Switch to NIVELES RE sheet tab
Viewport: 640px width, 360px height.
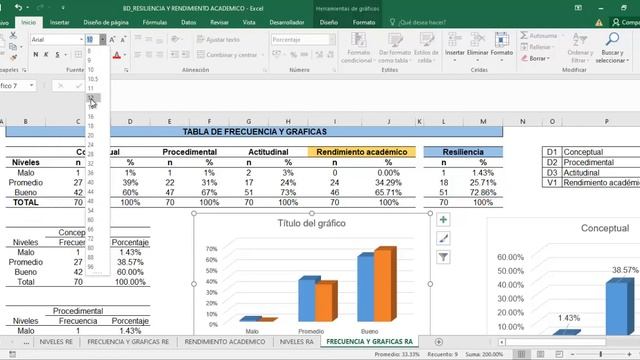coord(56,342)
